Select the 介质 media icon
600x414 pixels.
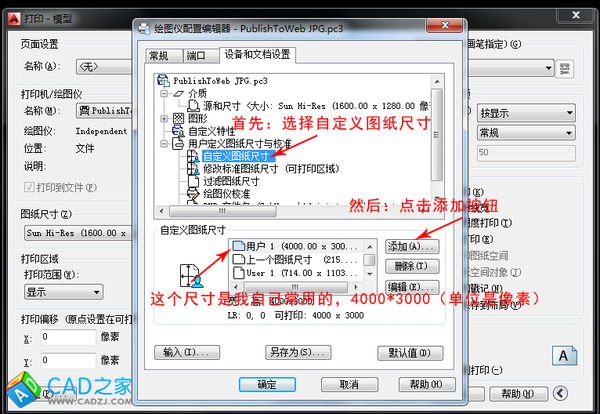click(x=178, y=94)
